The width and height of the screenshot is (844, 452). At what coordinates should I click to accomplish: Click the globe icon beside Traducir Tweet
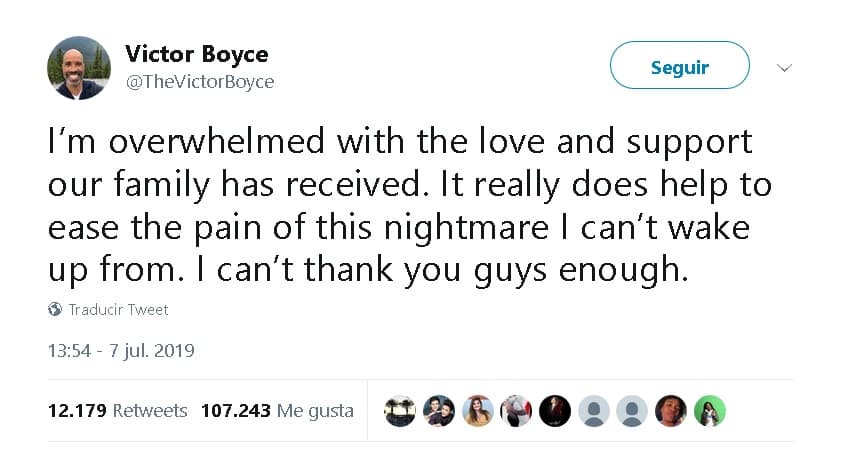click(x=55, y=310)
